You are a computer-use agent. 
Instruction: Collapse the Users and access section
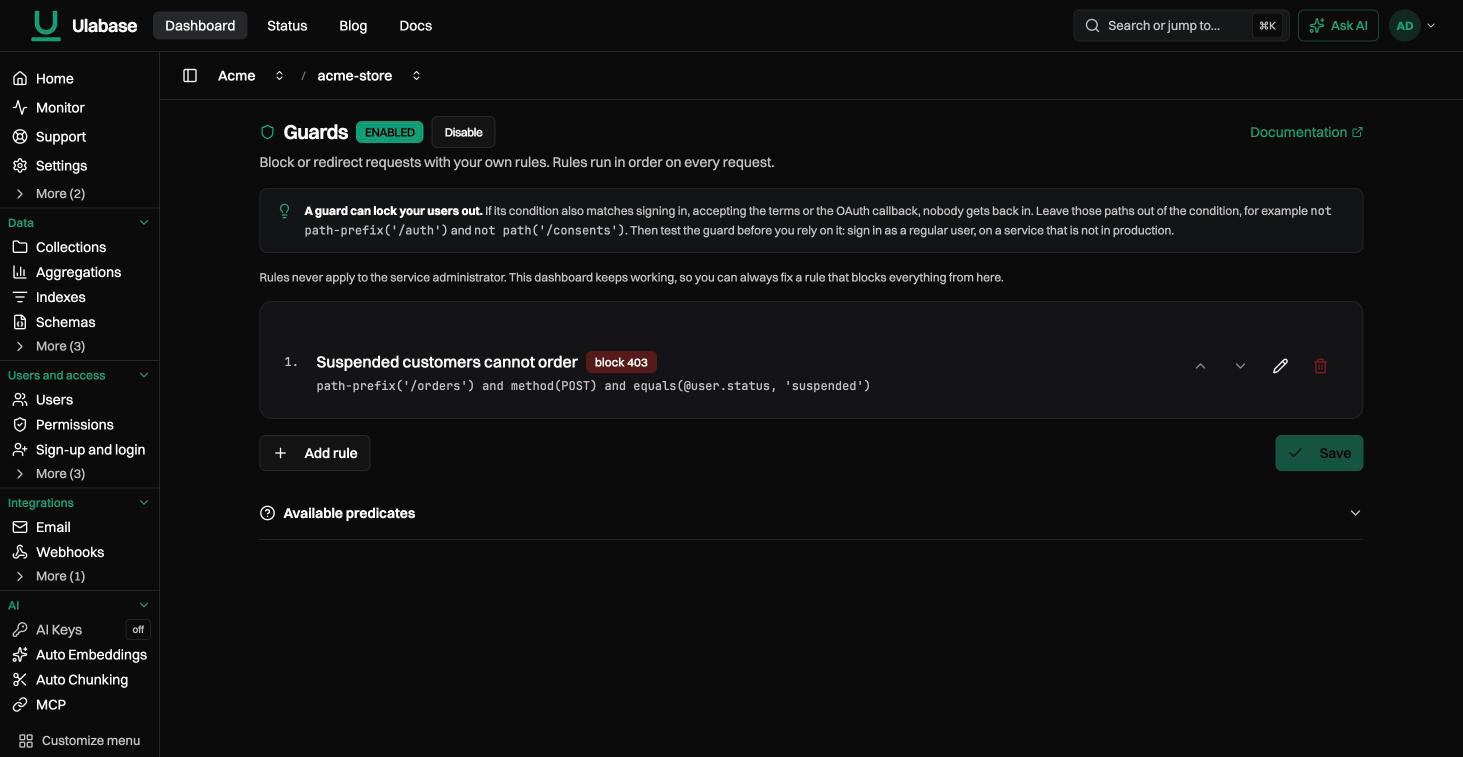click(143, 375)
